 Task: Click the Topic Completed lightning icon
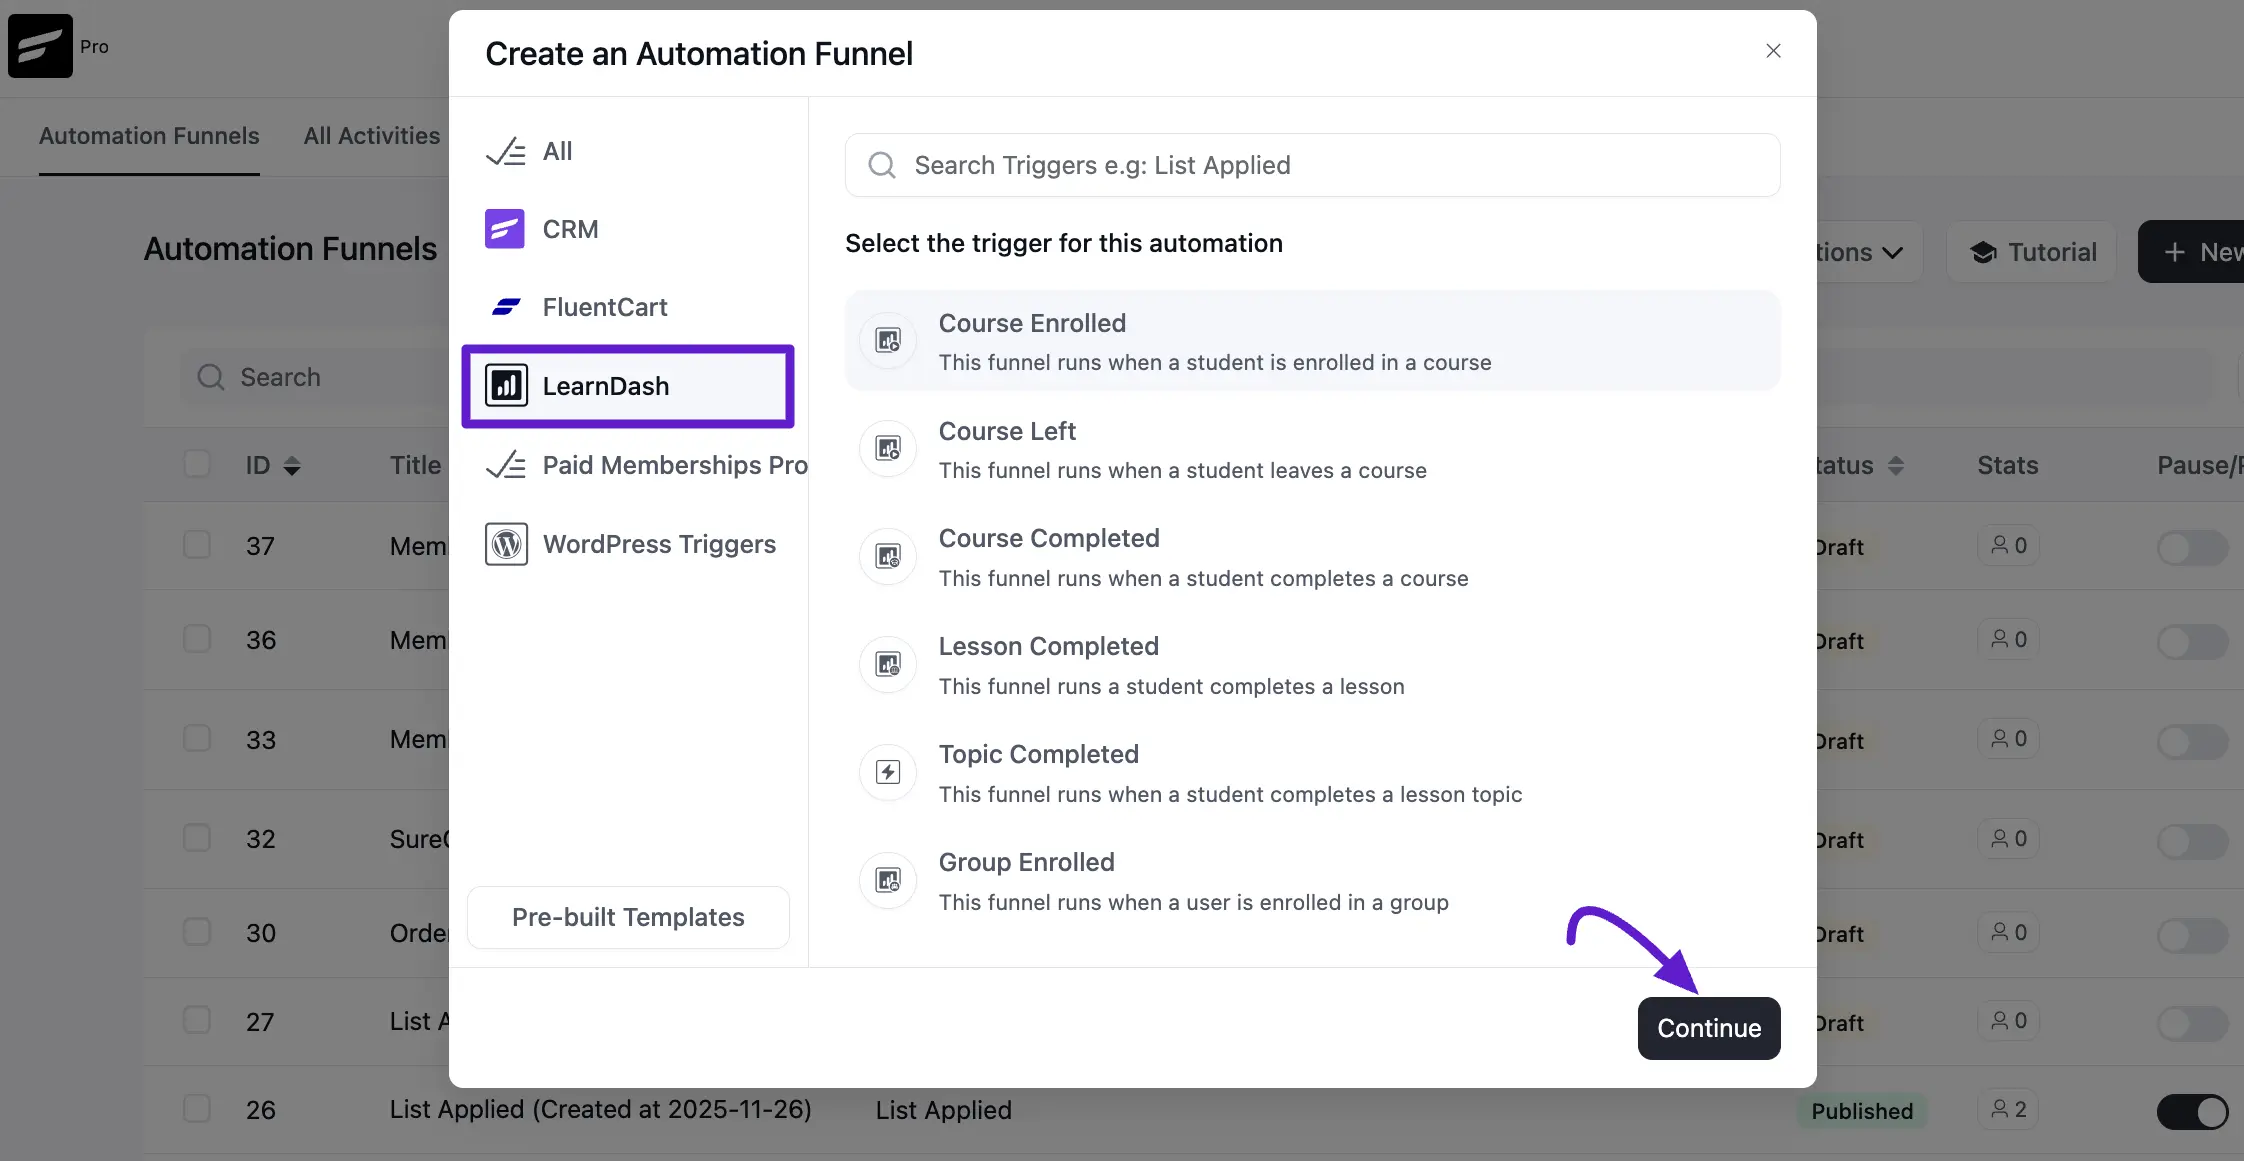coord(888,772)
